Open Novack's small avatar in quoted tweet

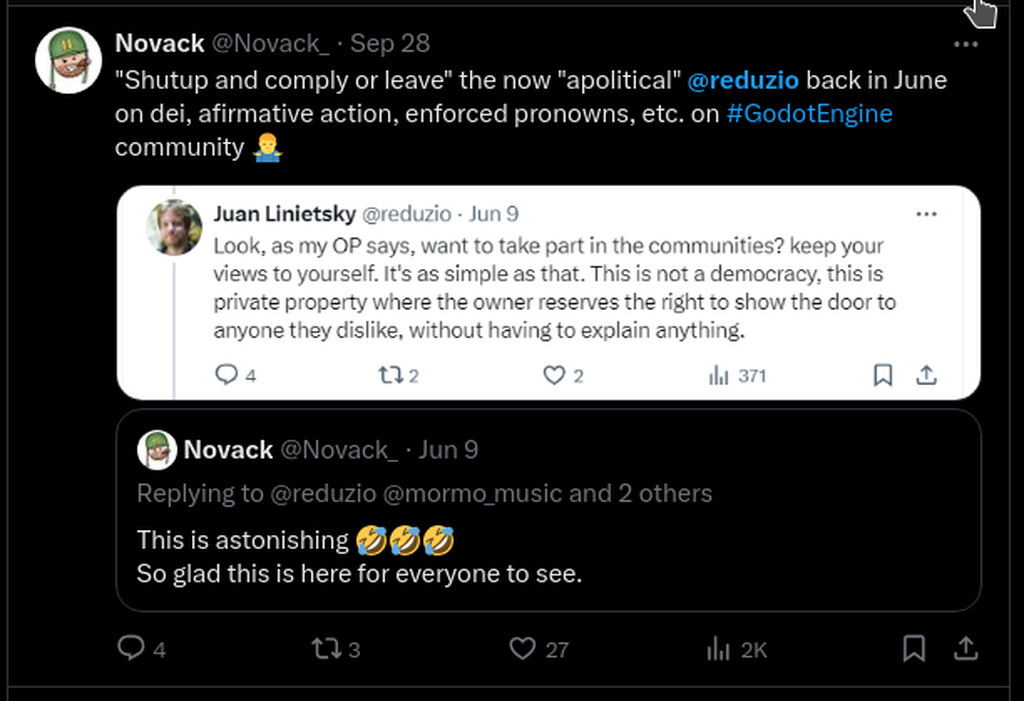click(x=157, y=450)
